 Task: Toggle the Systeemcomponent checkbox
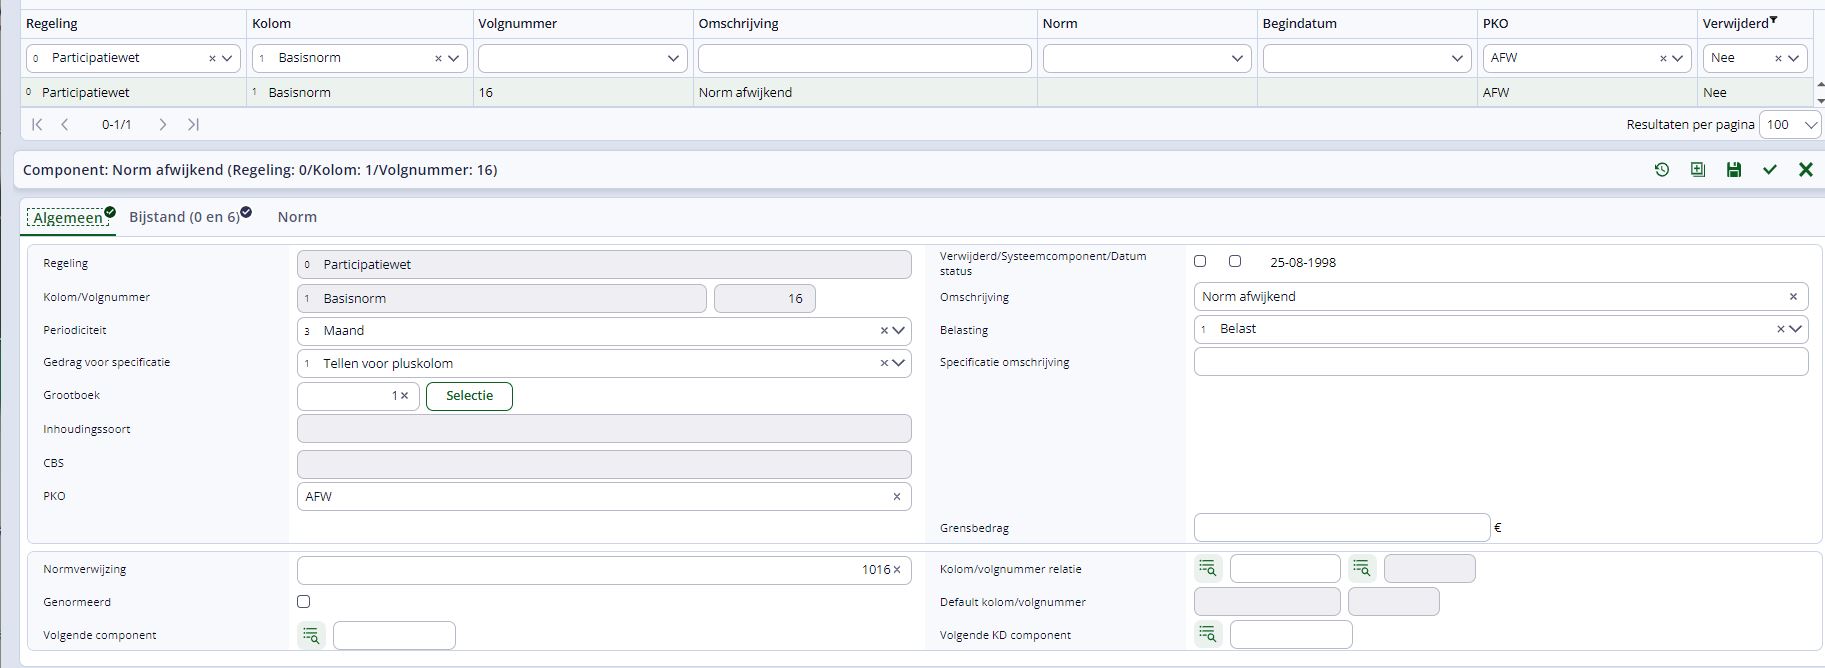coord(1235,261)
